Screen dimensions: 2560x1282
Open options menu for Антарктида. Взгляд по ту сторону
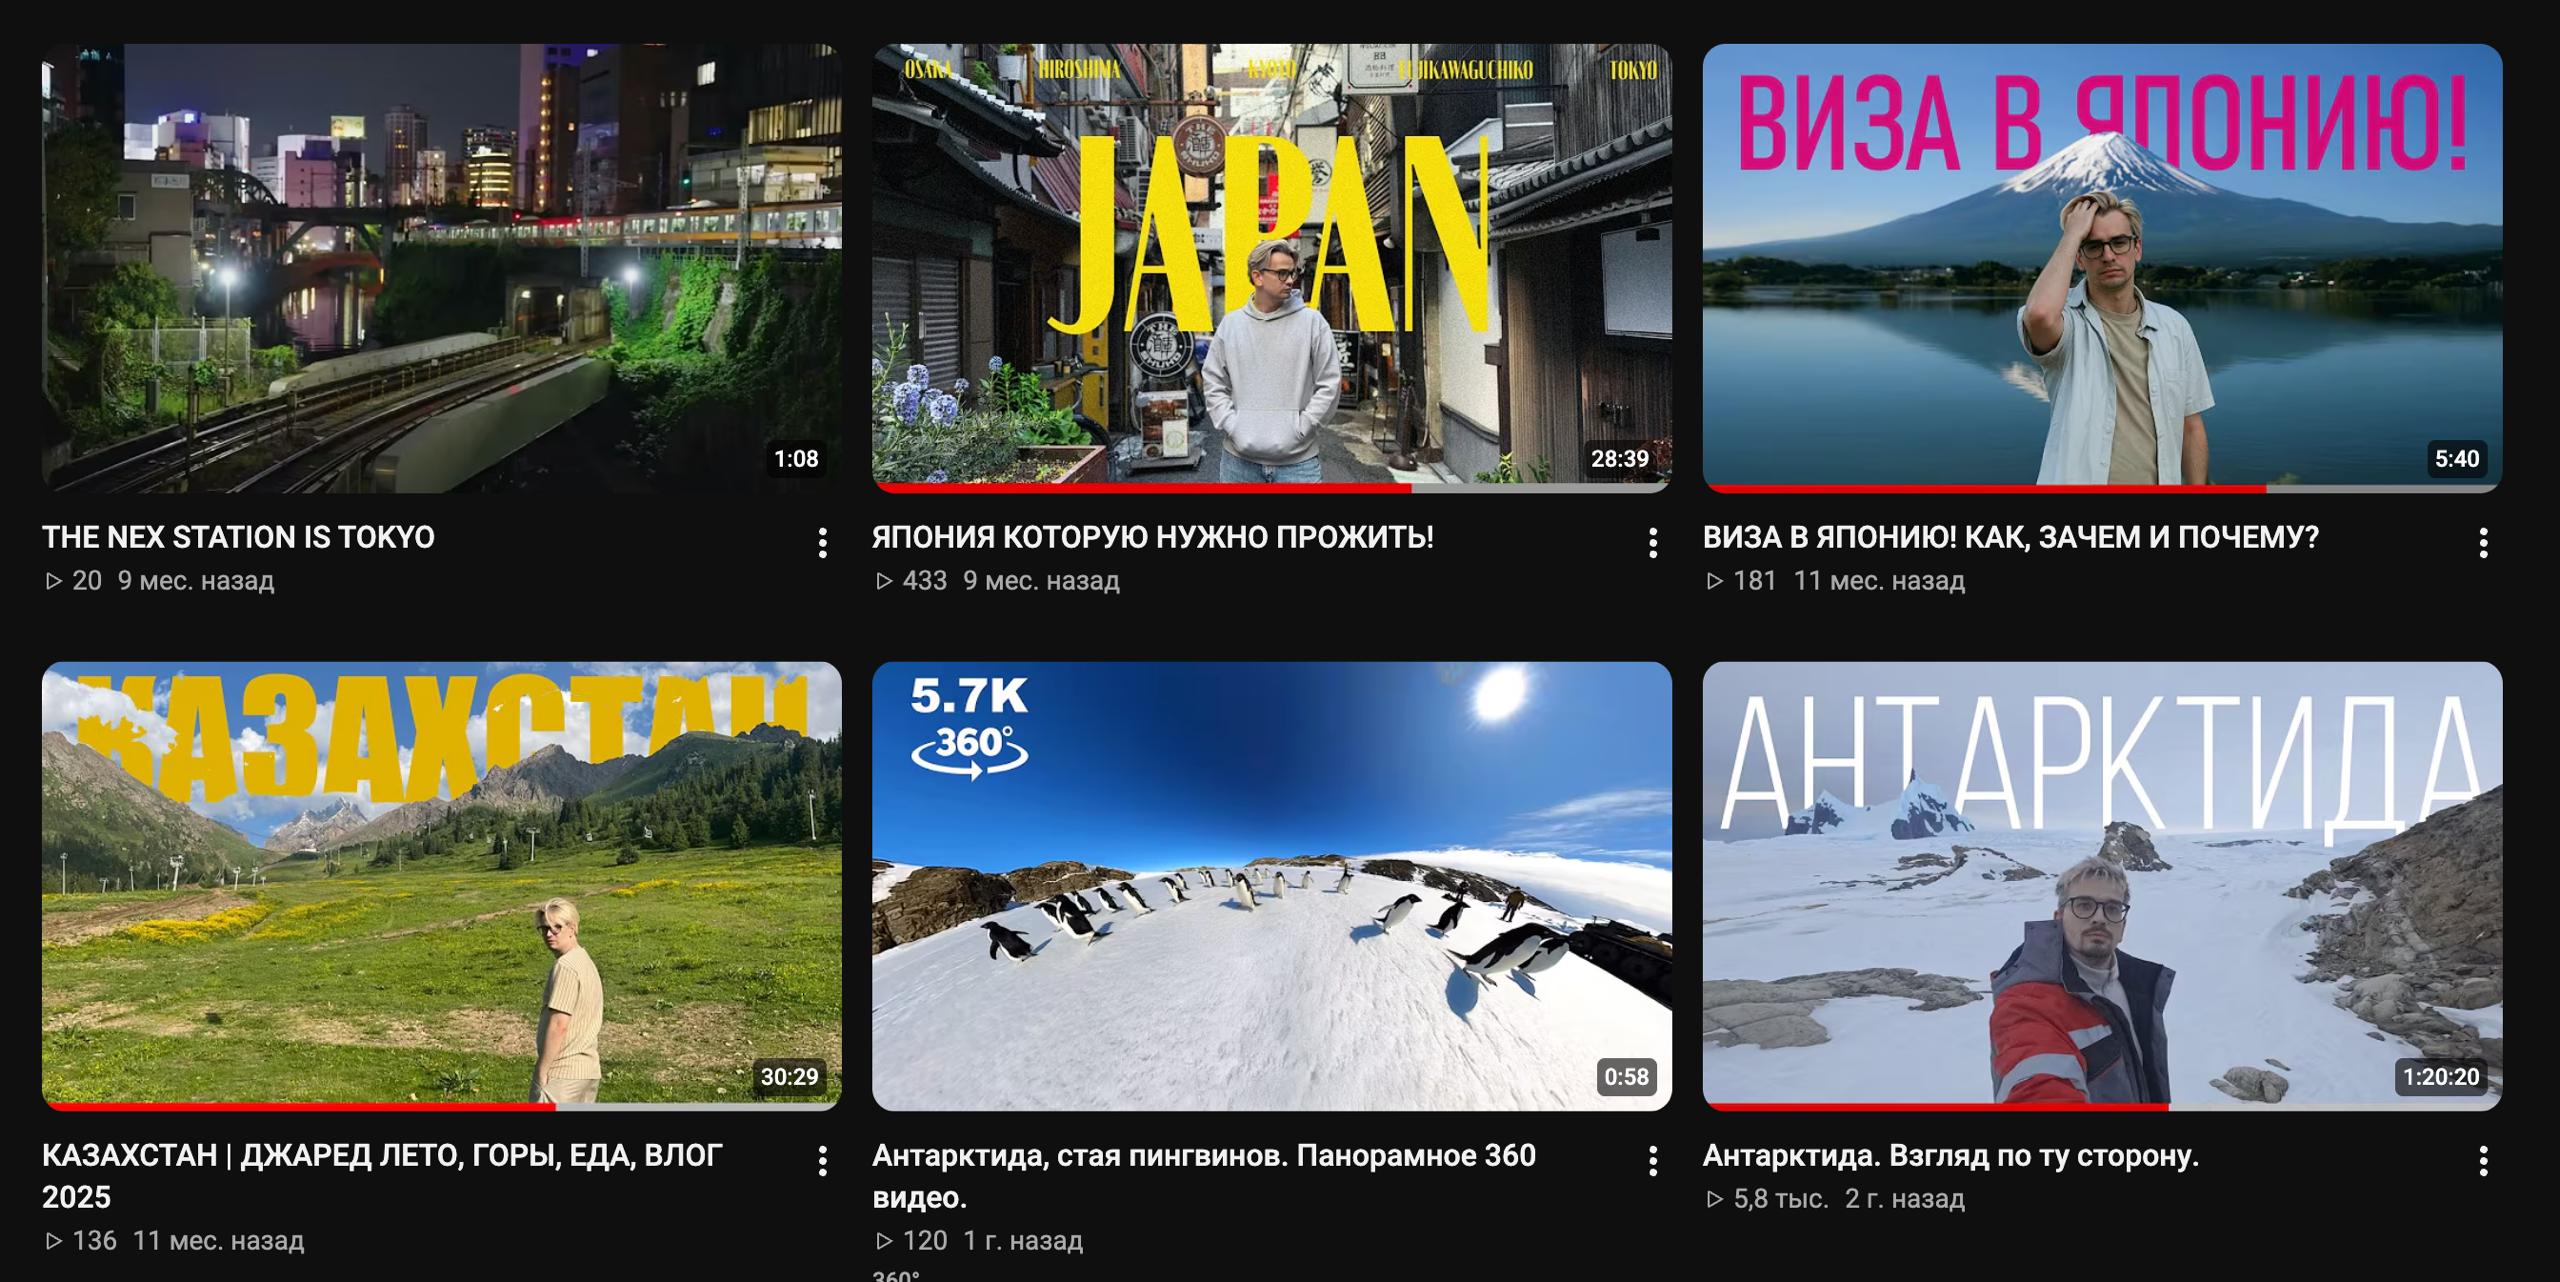tap(2483, 1161)
